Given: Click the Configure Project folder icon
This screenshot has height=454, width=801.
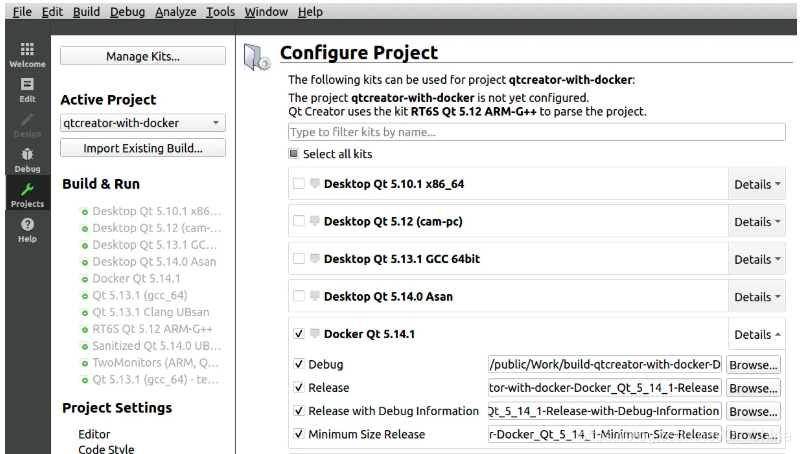Looking at the screenshot, I should 257,57.
